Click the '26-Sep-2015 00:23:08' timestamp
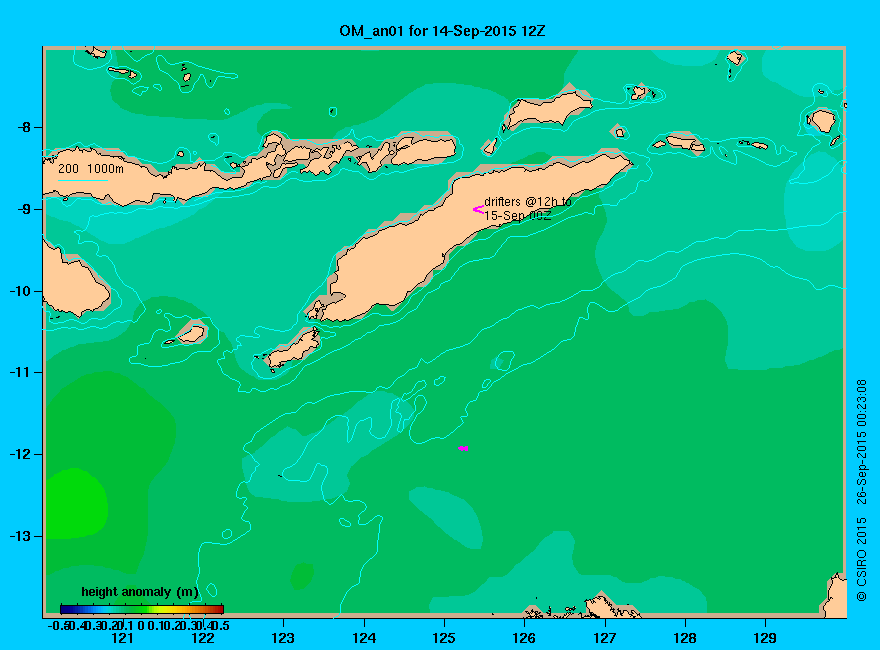880x650 pixels. 861,442
